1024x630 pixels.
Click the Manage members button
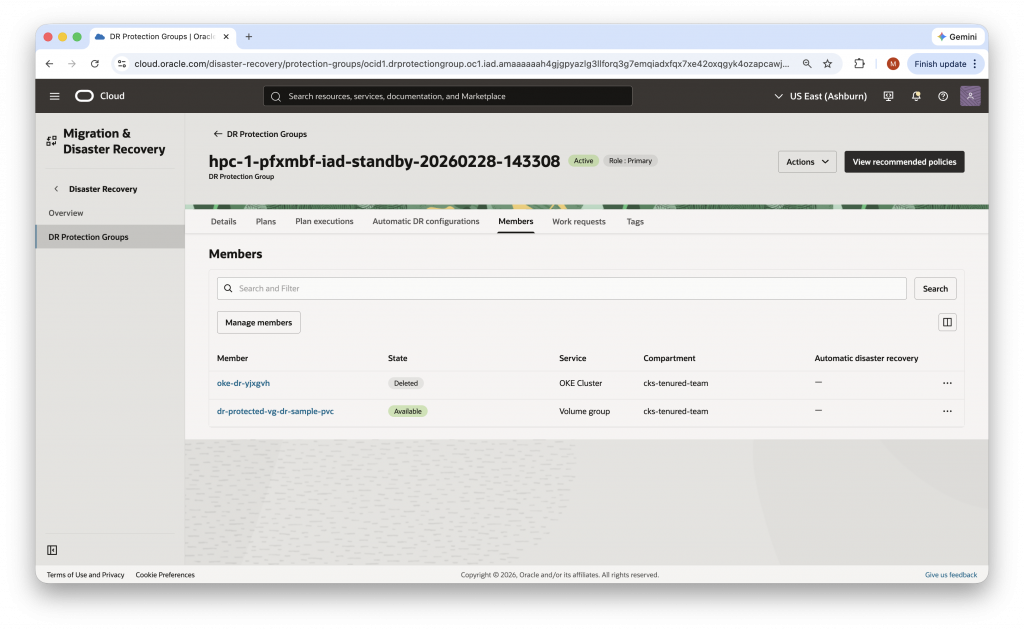coord(258,322)
